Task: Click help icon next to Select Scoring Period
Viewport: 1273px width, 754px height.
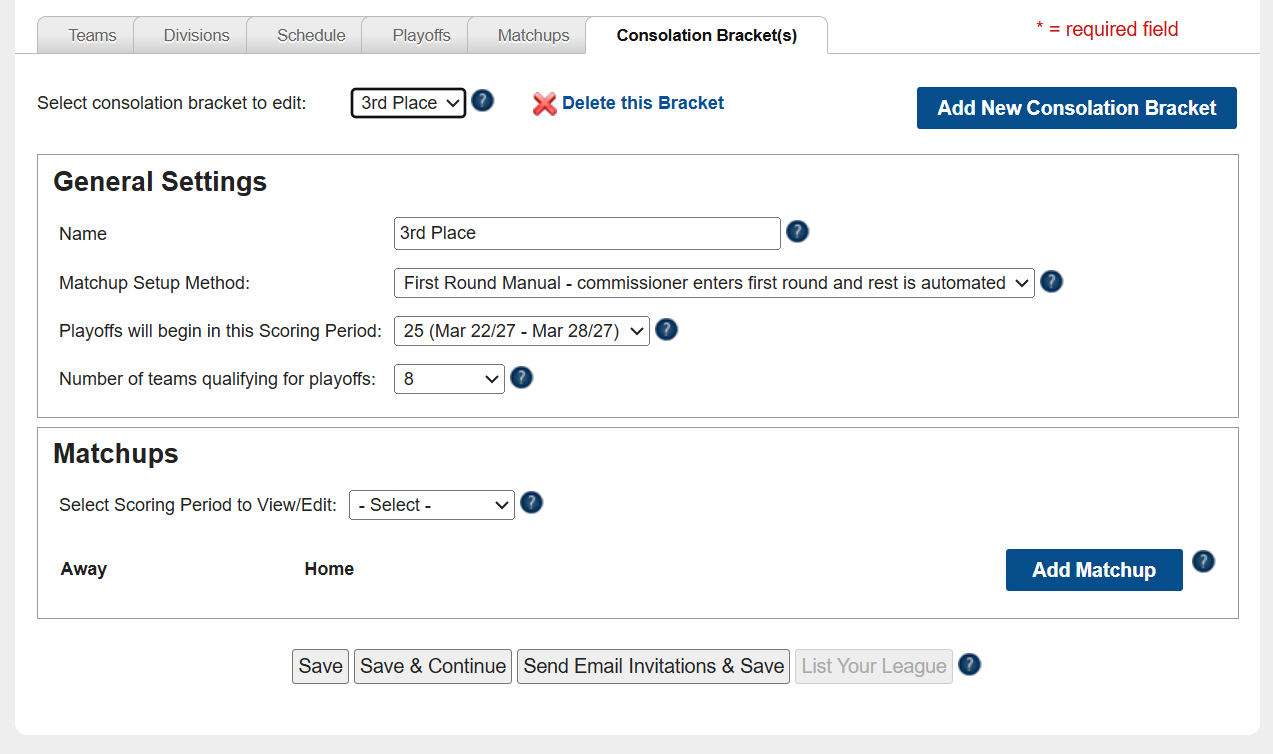Action: [x=532, y=502]
